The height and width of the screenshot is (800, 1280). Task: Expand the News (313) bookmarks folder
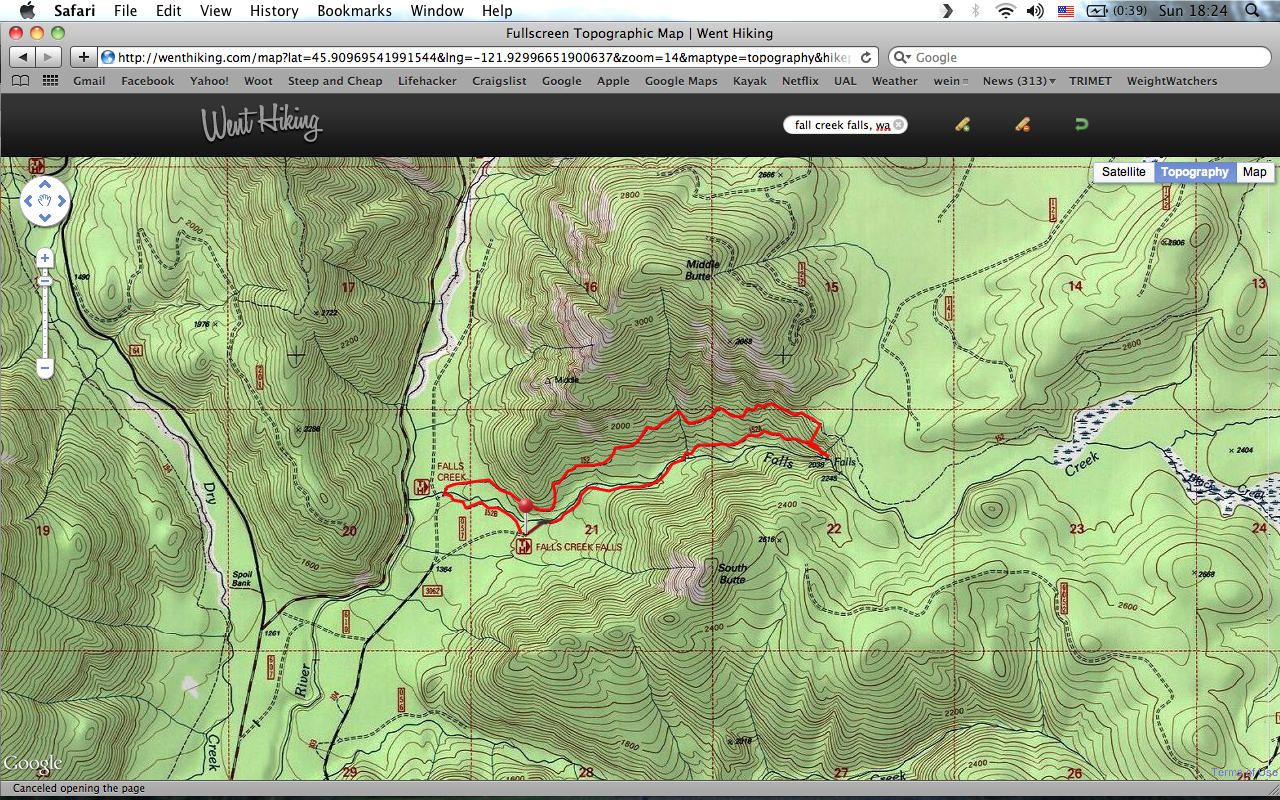pyautogui.click(x=1019, y=81)
